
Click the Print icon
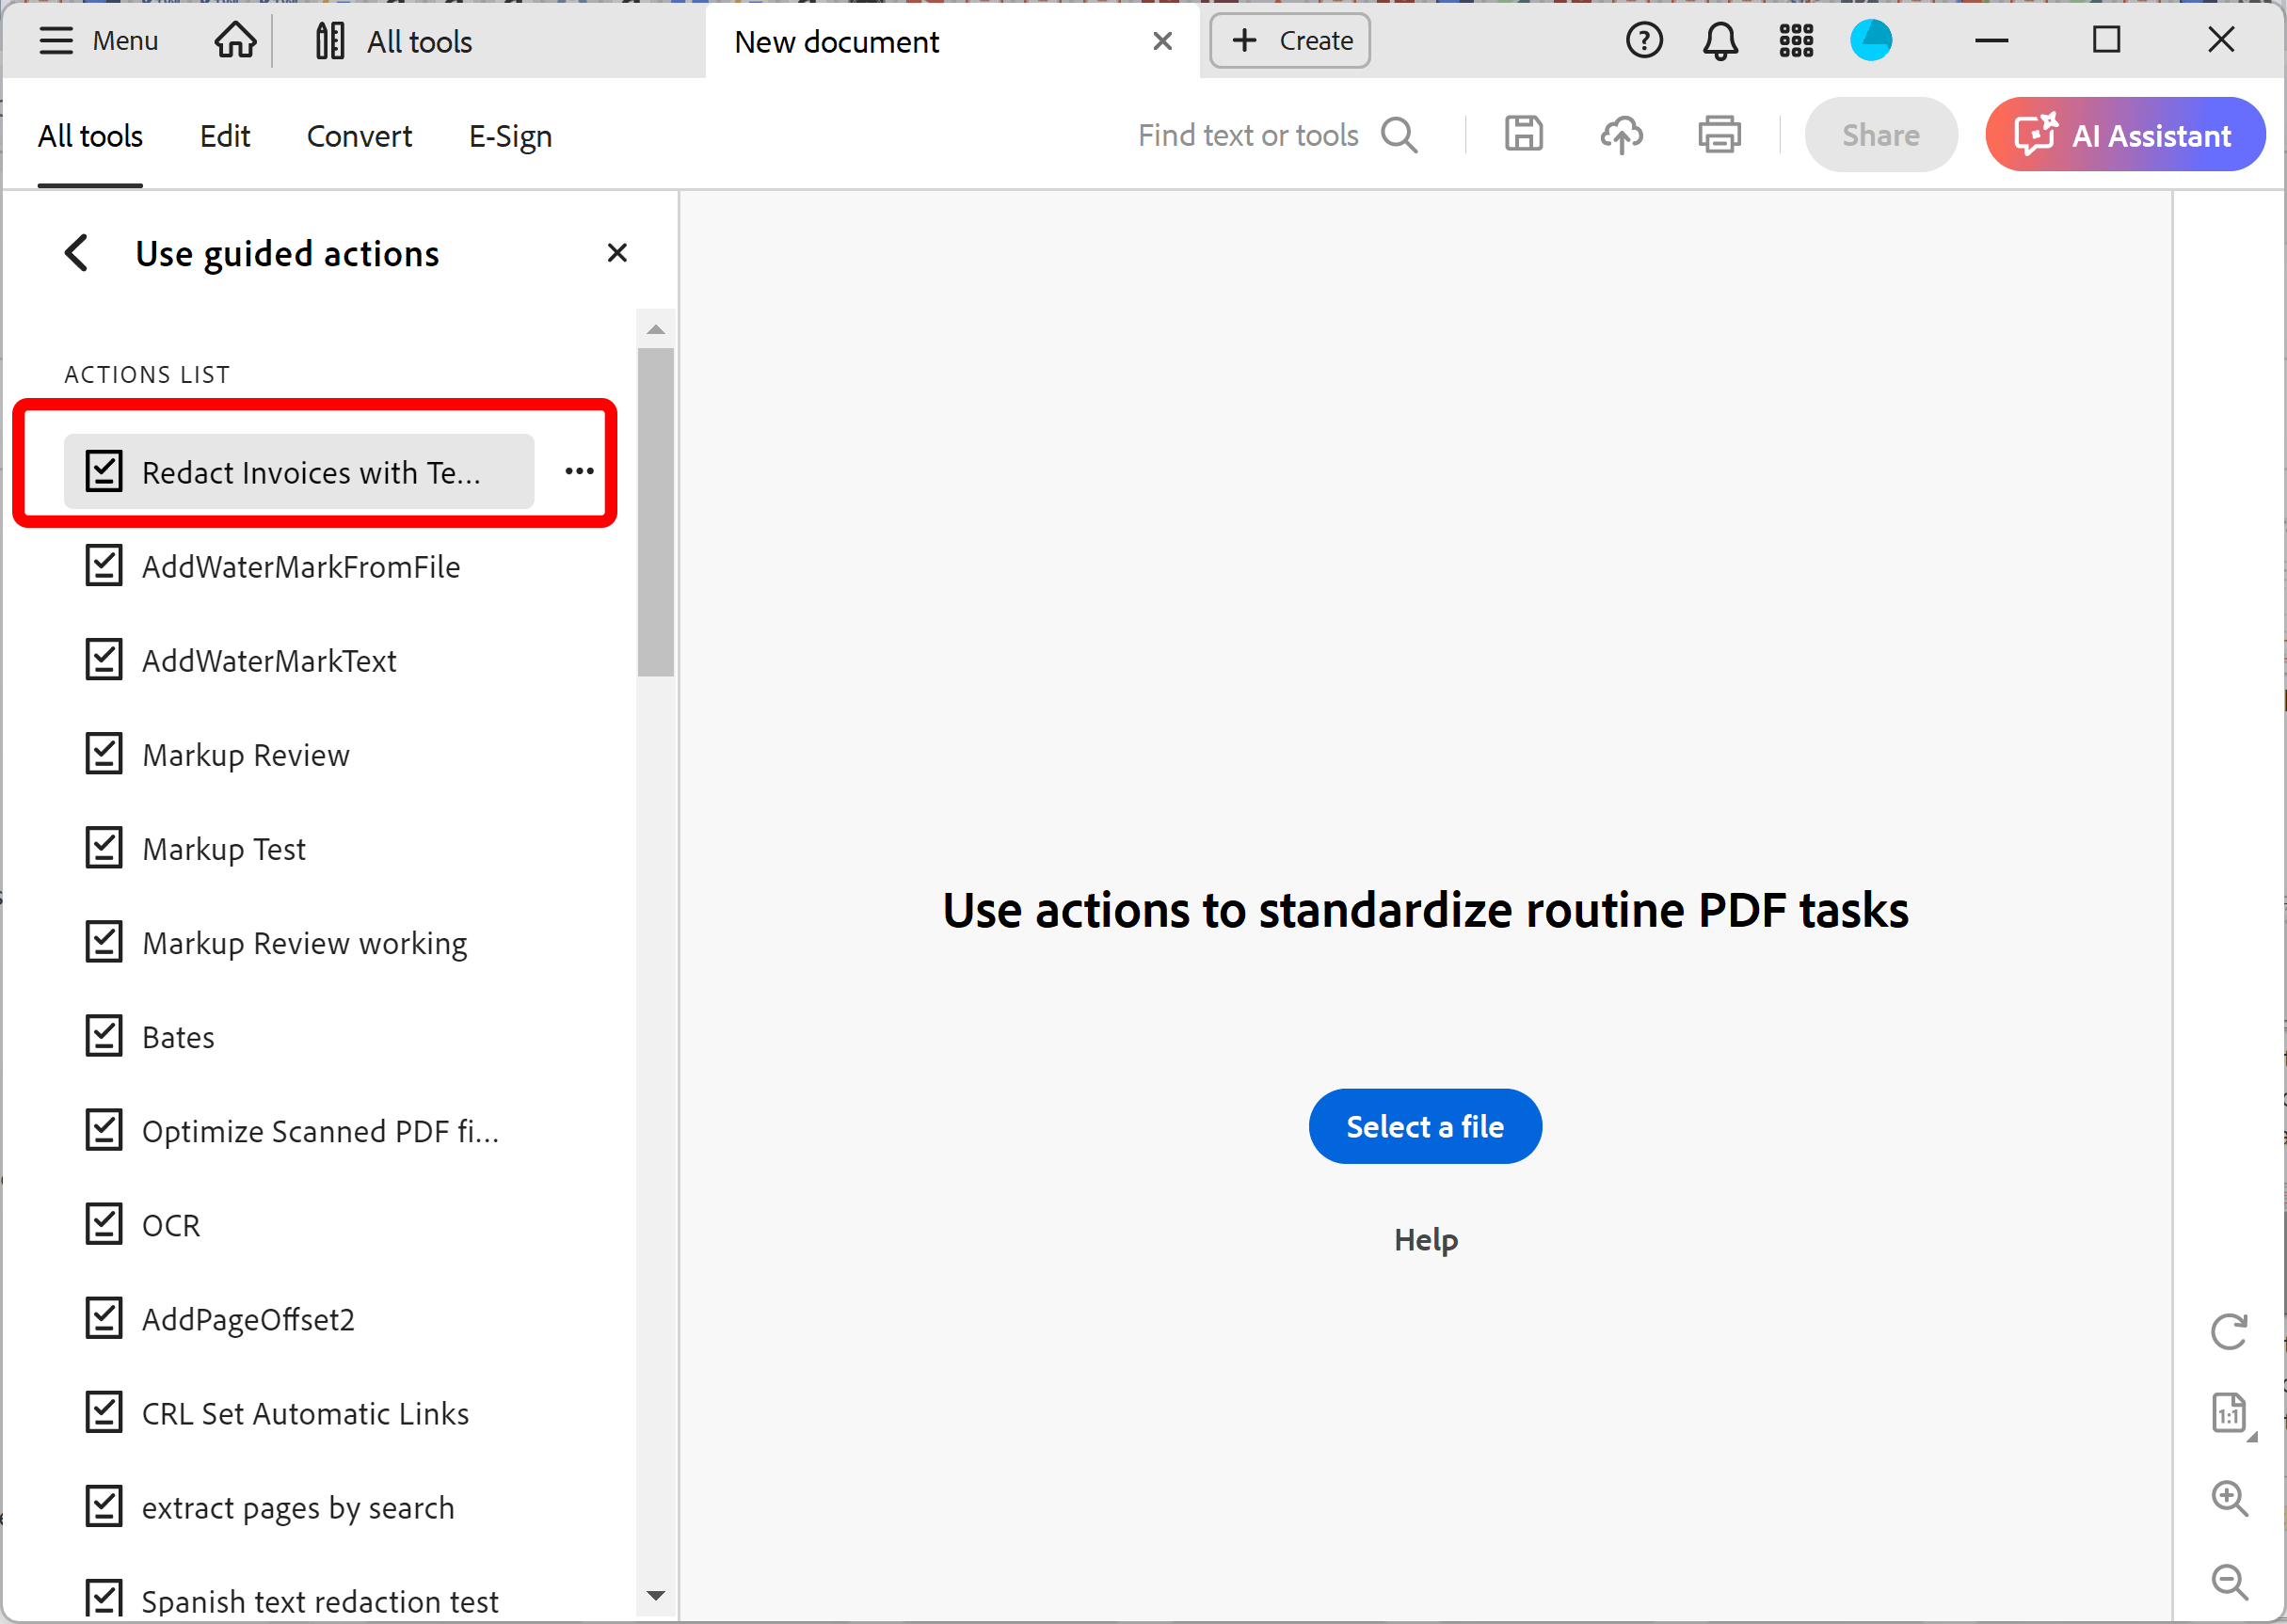[x=1719, y=134]
